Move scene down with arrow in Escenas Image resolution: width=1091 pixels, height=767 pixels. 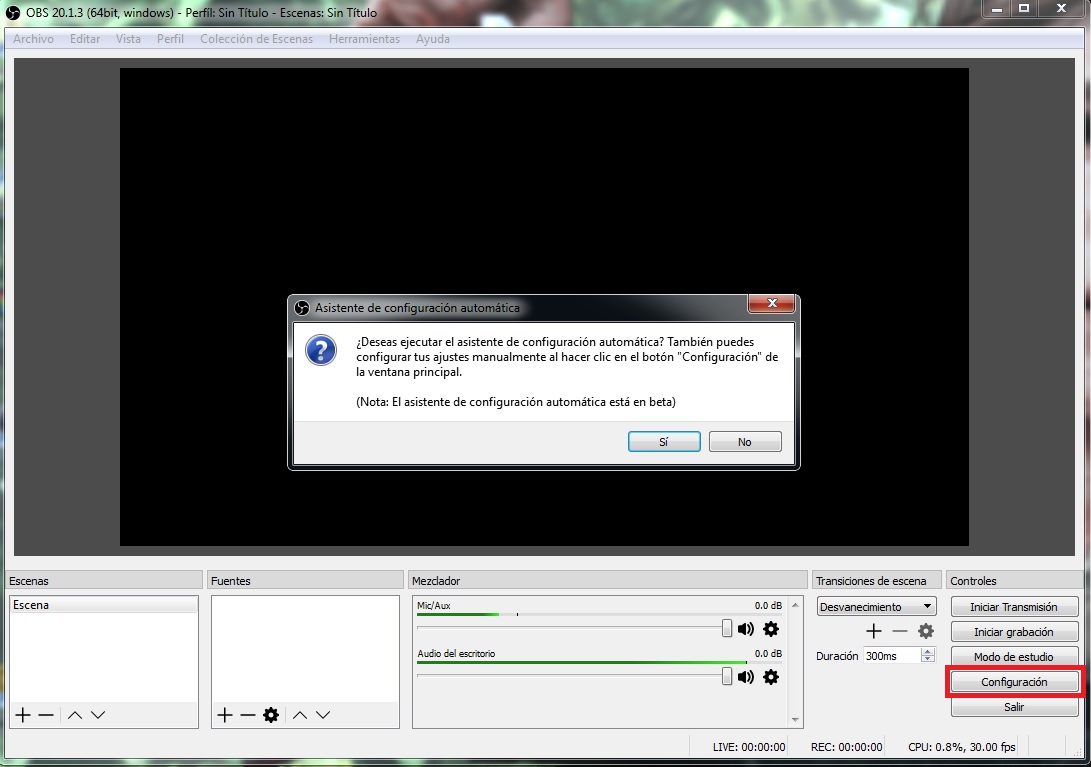click(x=98, y=715)
